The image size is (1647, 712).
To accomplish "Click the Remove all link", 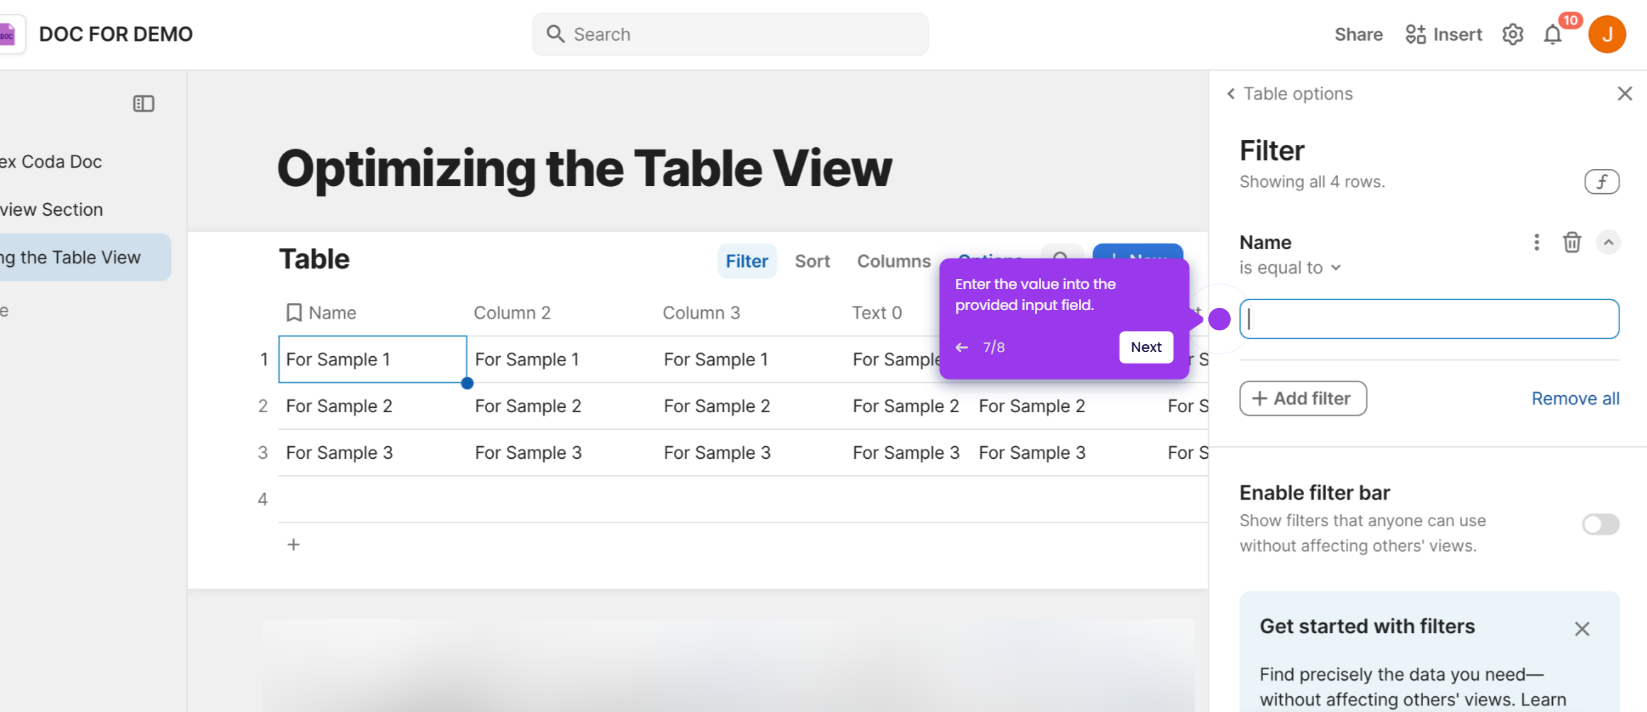I will coord(1575,399).
